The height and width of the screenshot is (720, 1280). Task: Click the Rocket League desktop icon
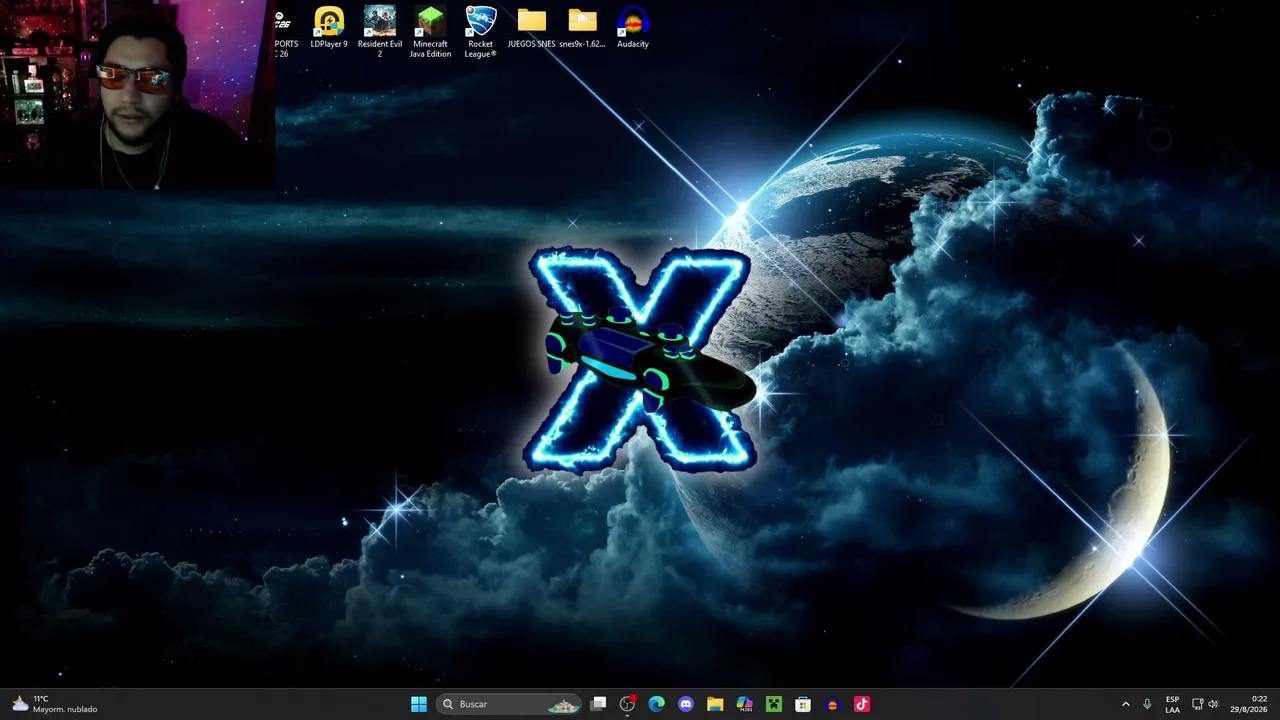tap(481, 32)
